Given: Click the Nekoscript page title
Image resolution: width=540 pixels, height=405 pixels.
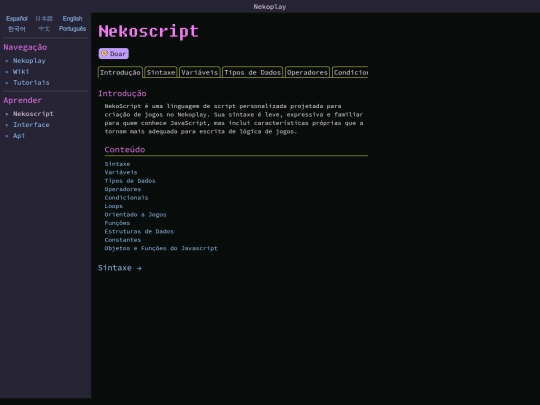Looking at the screenshot, I should [148, 32].
